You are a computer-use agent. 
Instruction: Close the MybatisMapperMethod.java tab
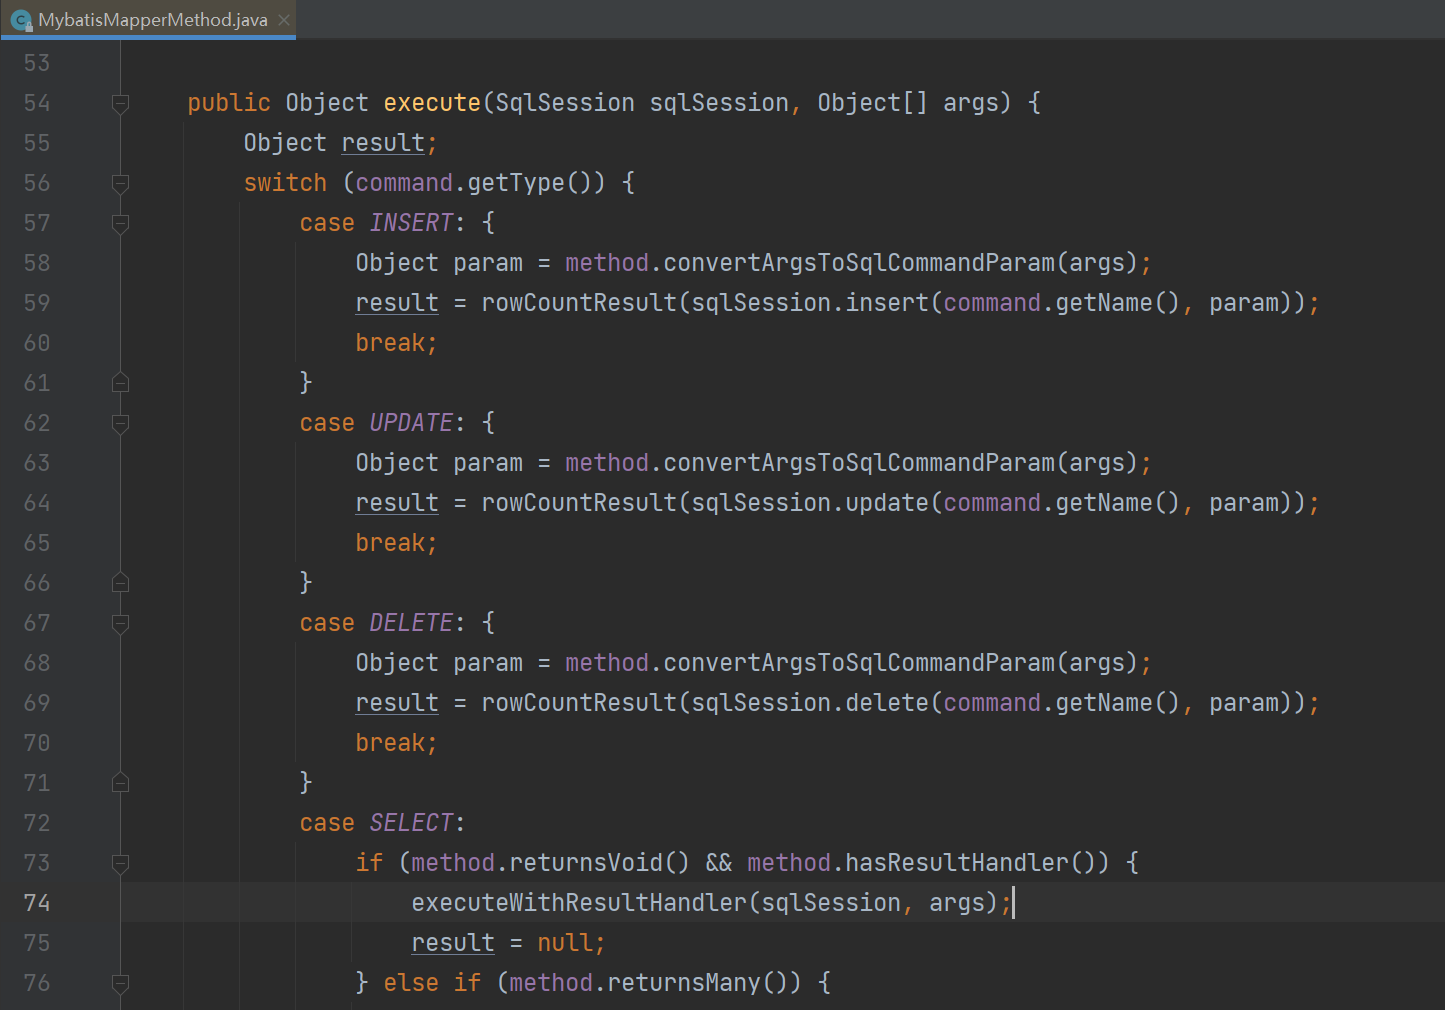pyautogui.click(x=284, y=20)
